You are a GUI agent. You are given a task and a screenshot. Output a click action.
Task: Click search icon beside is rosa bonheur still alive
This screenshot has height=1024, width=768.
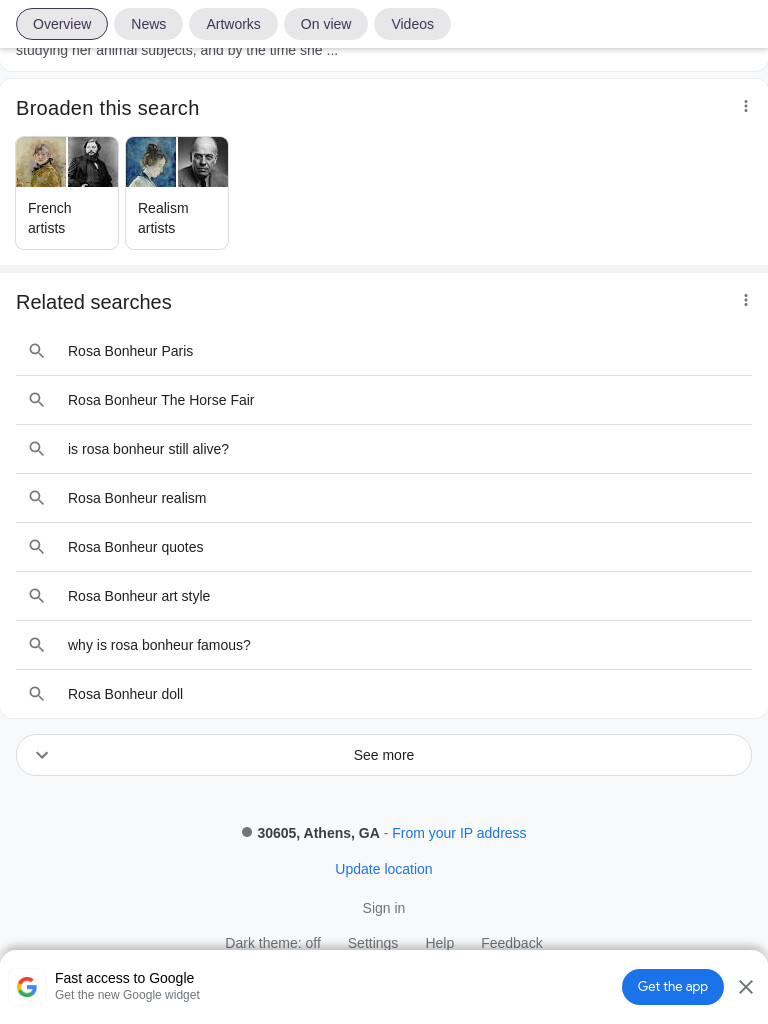click(37, 449)
